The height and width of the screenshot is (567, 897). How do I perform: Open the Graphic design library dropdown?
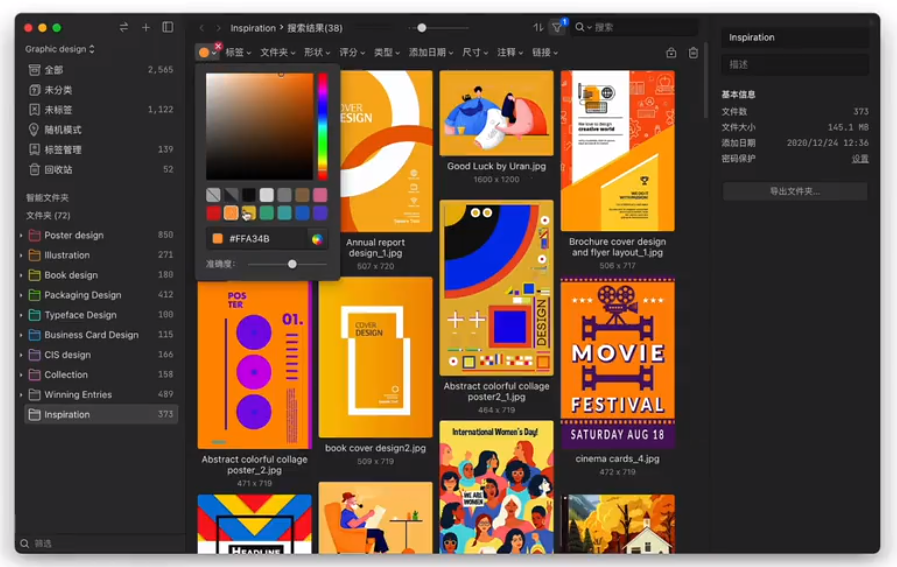pos(60,49)
